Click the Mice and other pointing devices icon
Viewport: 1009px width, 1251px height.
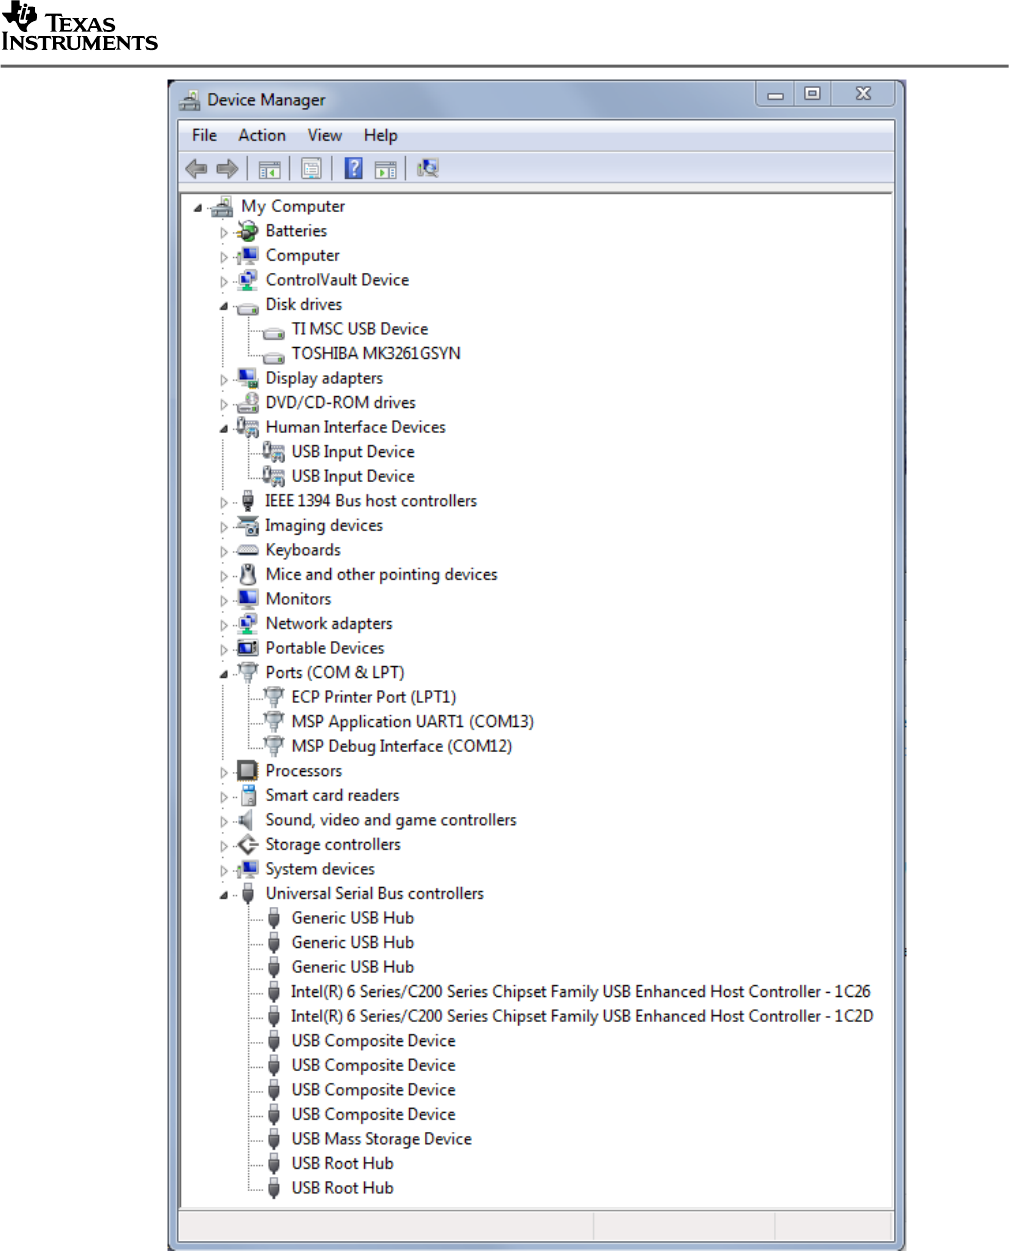coord(247,574)
